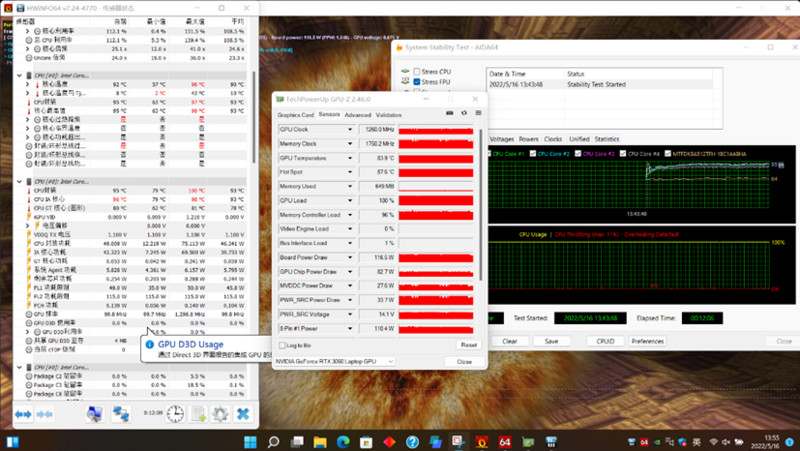Click GPU Temperature red history graph
The width and height of the screenshot is (800, 451).
tap(436, 158)
